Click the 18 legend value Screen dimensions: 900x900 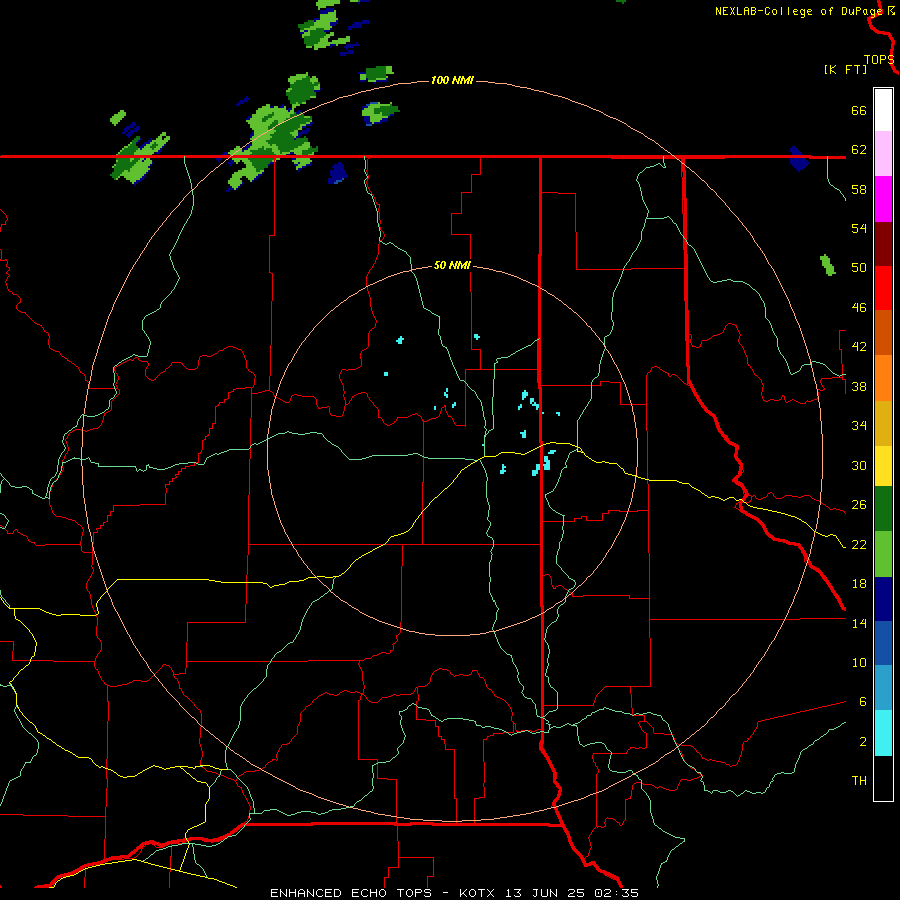(859, 584)
